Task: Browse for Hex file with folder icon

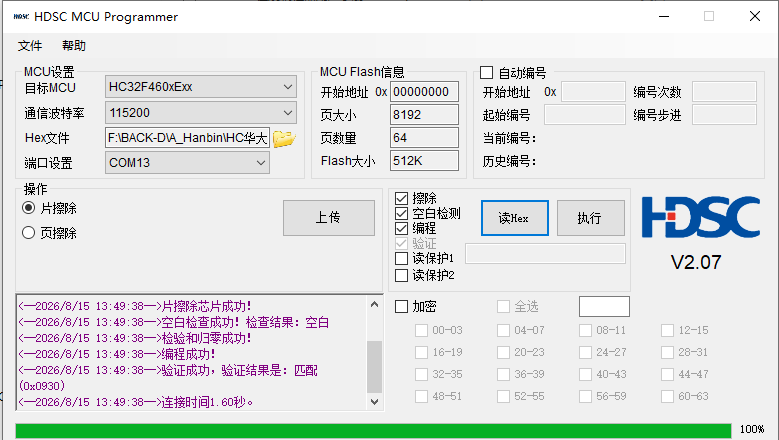Action: [x=284, y=138]
